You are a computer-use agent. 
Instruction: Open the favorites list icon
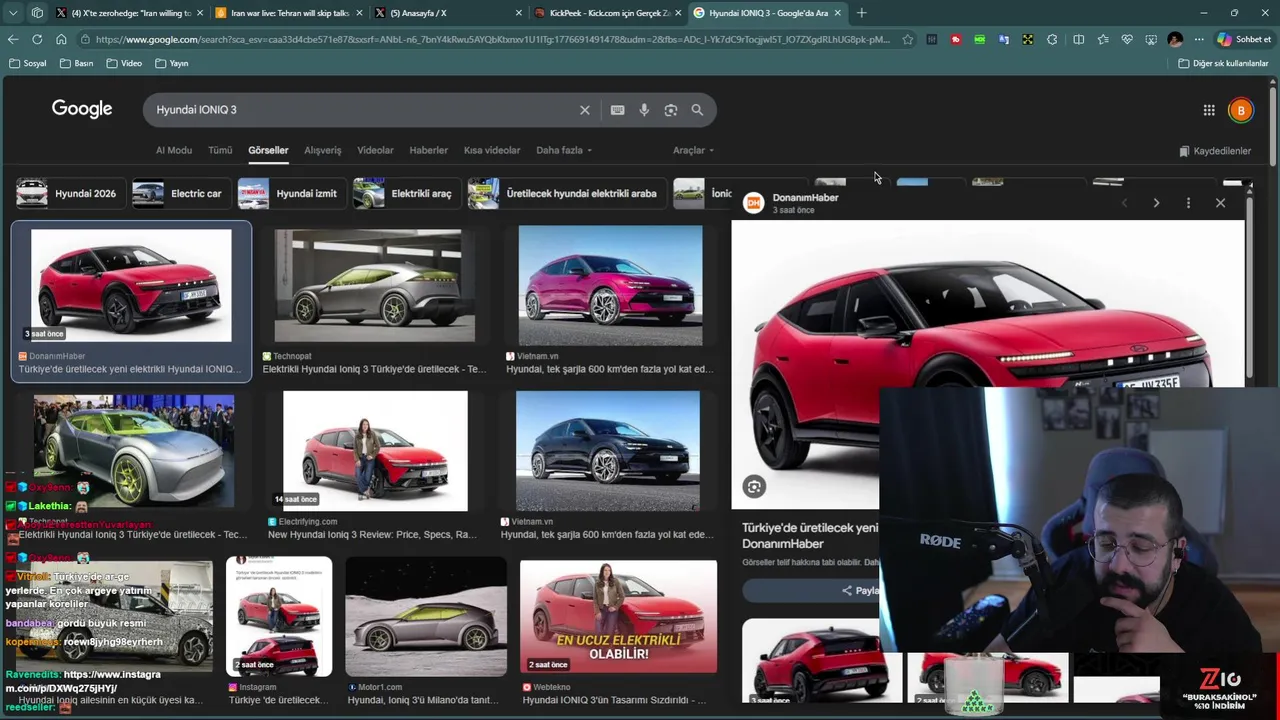pyautogui.click(x=1102, y=39)
